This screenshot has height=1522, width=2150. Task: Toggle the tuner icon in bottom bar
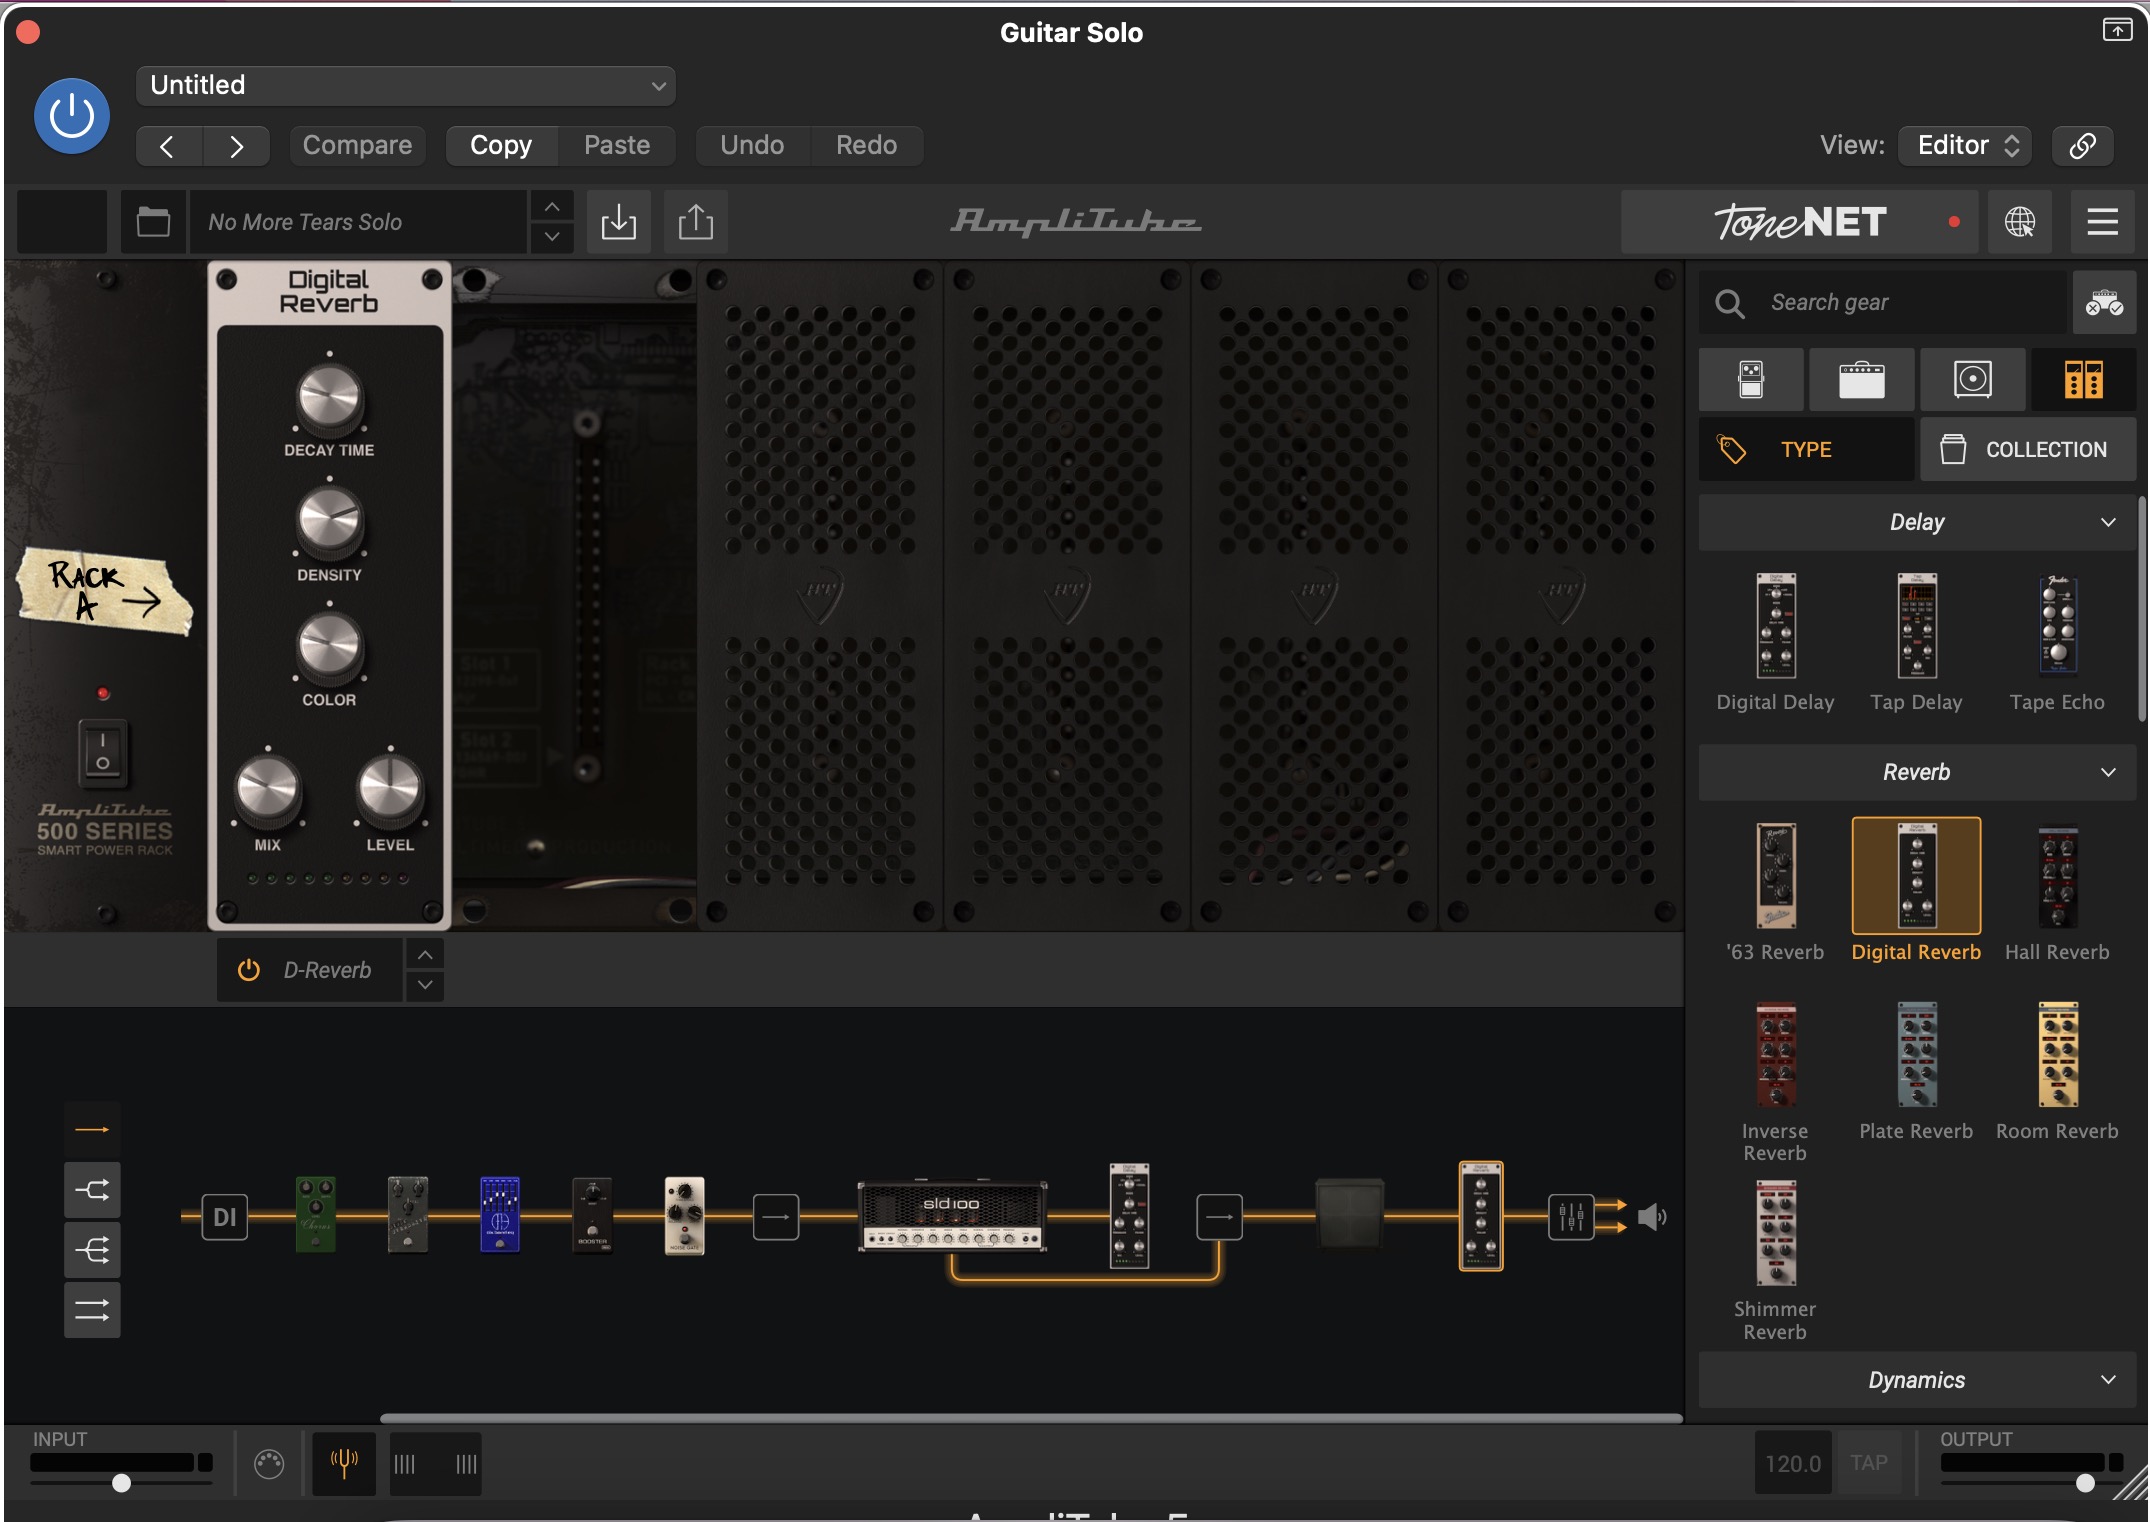tap(344, 1464)
